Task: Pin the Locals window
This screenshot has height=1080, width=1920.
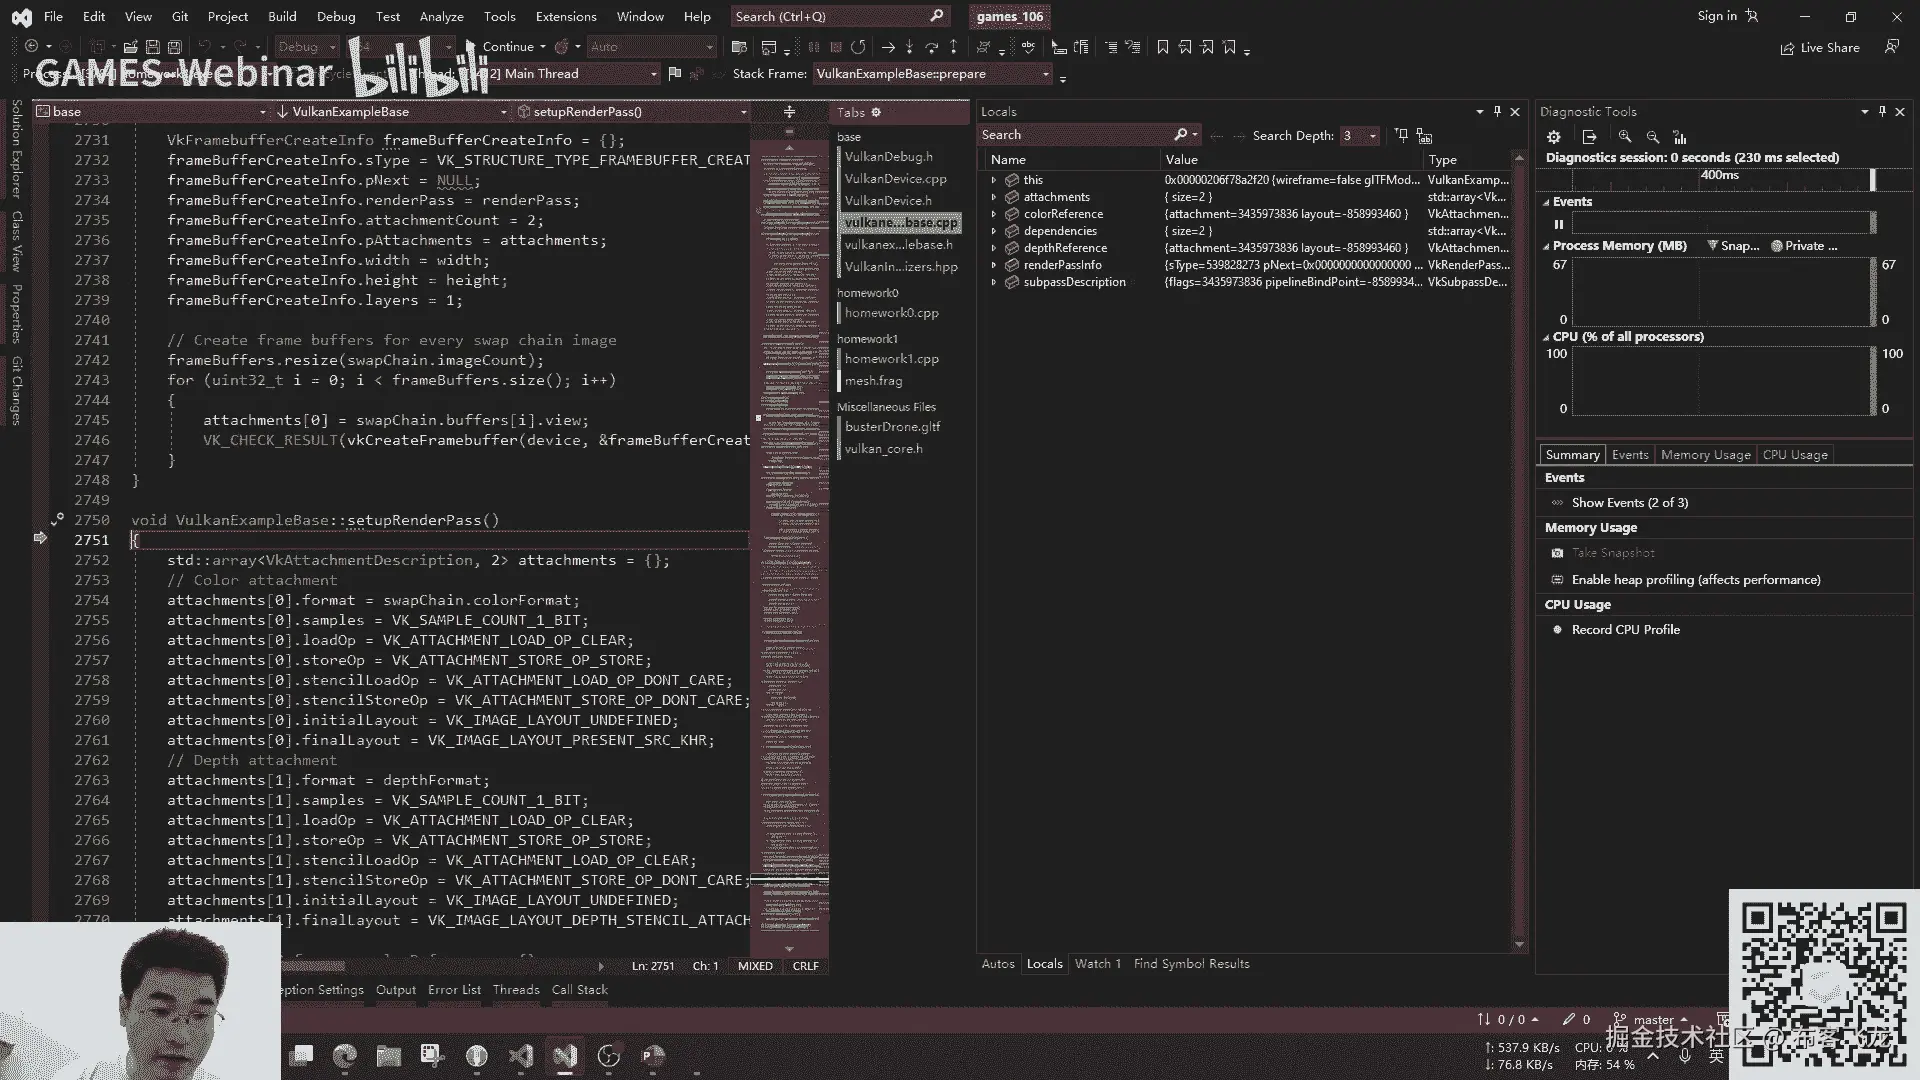Action: pyautogui.click(x=1497, y=112)
